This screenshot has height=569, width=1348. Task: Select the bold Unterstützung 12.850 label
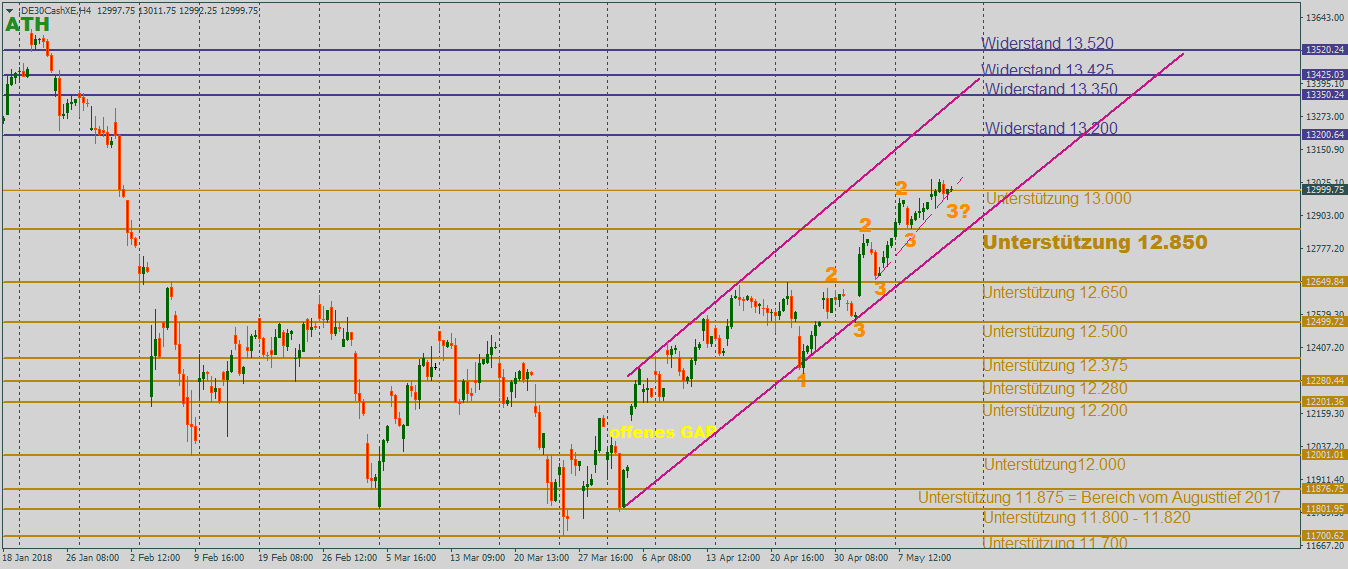click(x=1096, y=242)
